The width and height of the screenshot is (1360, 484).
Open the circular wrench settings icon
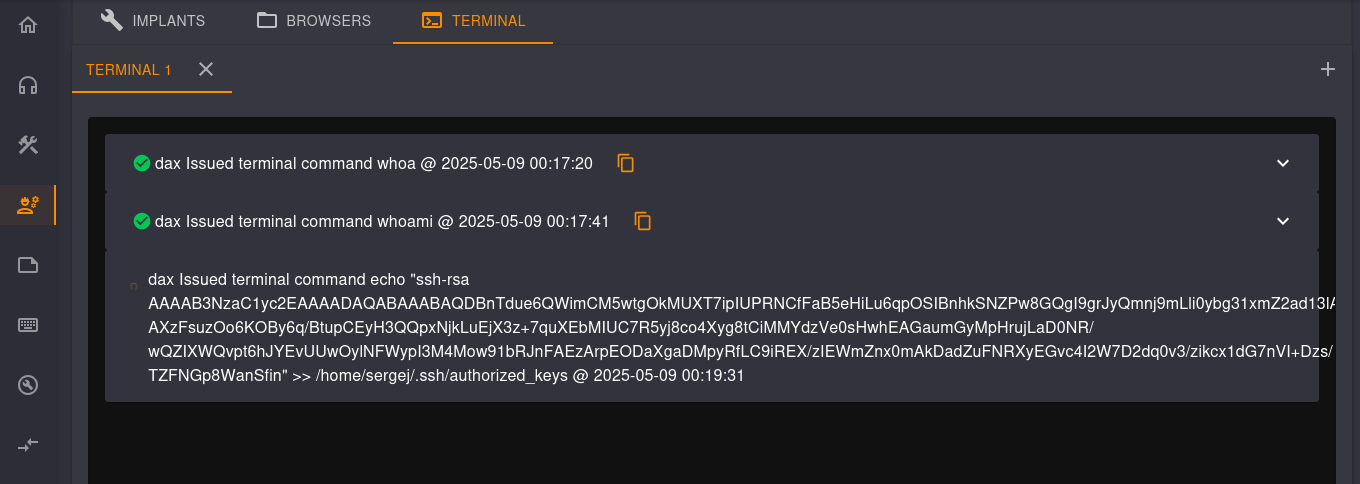(28, 385)
